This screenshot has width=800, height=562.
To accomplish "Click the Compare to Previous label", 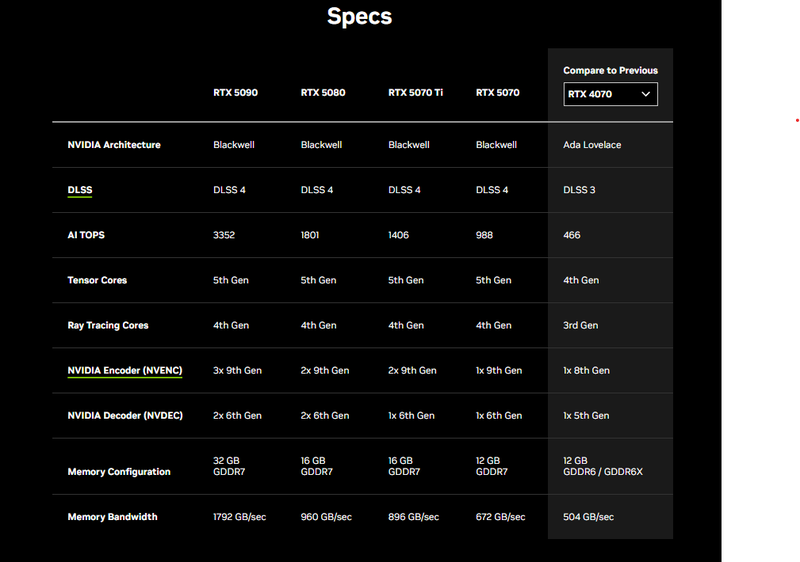I will [x=610, y=70].
